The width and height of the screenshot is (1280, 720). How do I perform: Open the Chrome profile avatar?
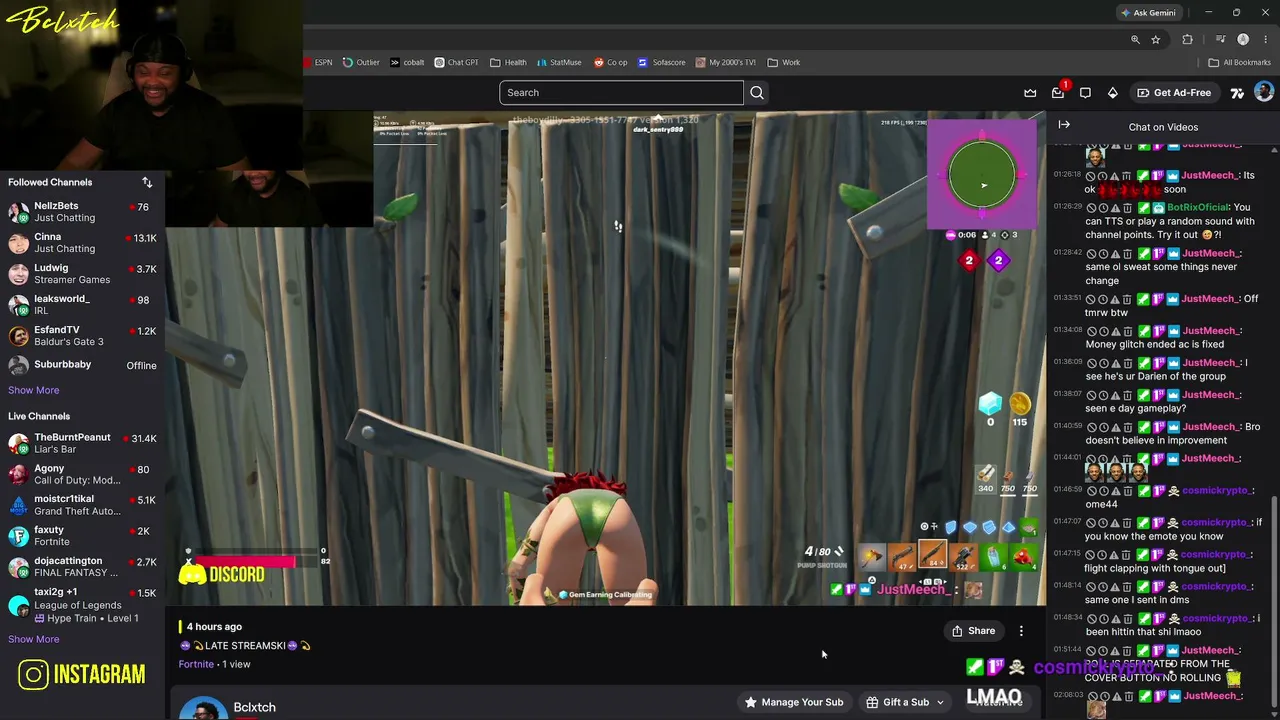[1243, 39]
